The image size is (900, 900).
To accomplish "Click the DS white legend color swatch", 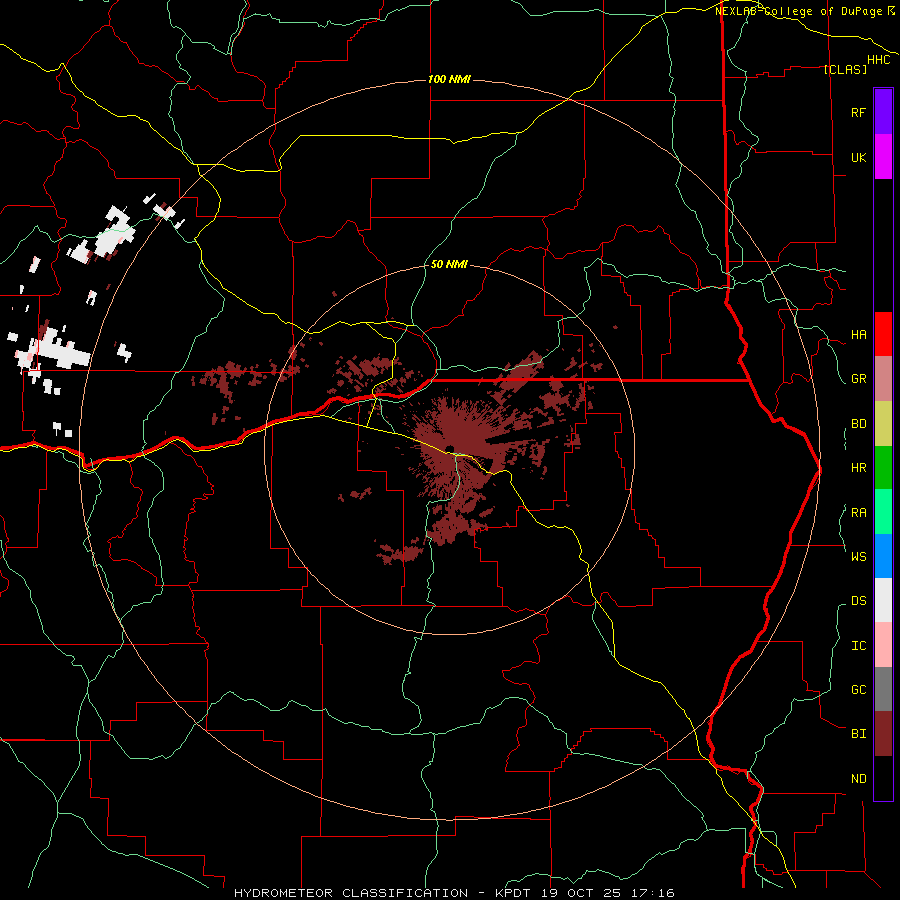I will [x=883, y=600].
